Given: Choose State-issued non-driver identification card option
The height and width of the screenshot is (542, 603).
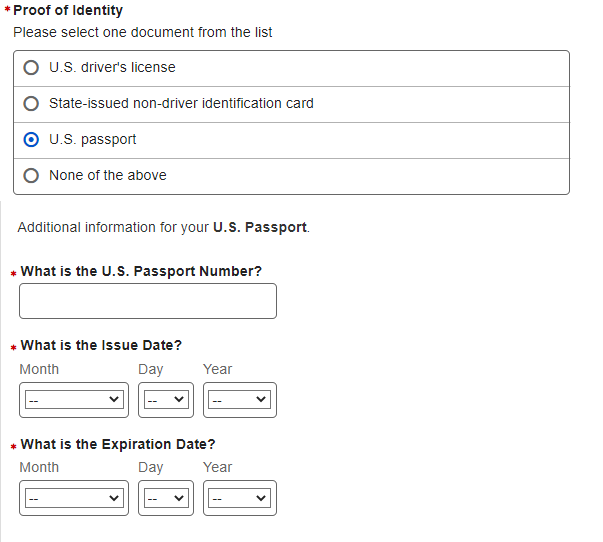Looking at the screenshot, I should 31,104.
